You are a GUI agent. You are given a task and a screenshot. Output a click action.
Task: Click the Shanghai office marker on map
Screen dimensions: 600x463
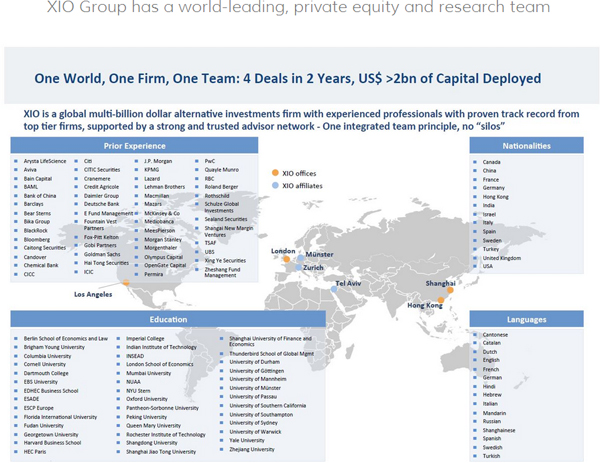pos(450,290)
